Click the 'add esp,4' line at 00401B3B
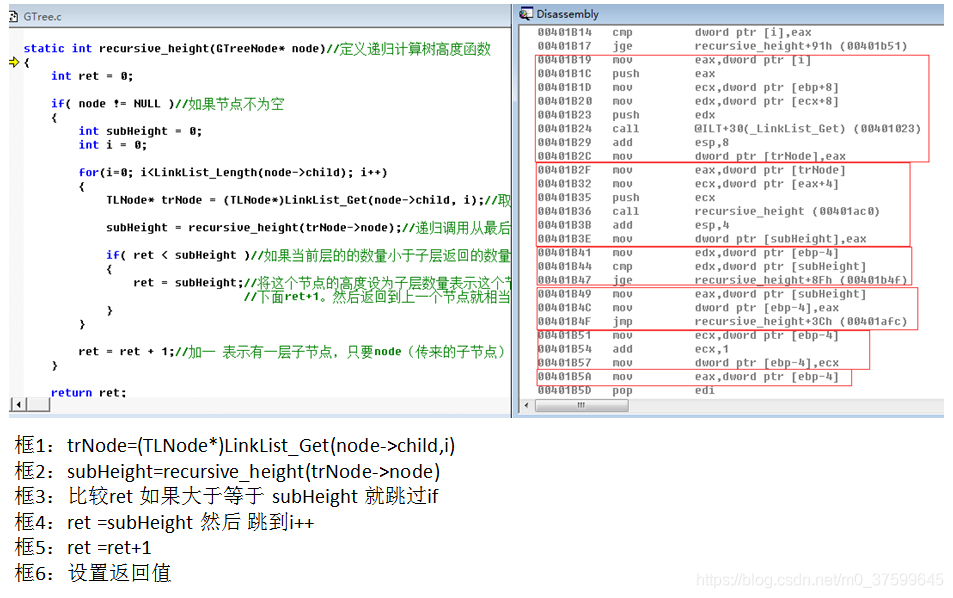This screenshot has height=598, width=953. pos(633,225)
